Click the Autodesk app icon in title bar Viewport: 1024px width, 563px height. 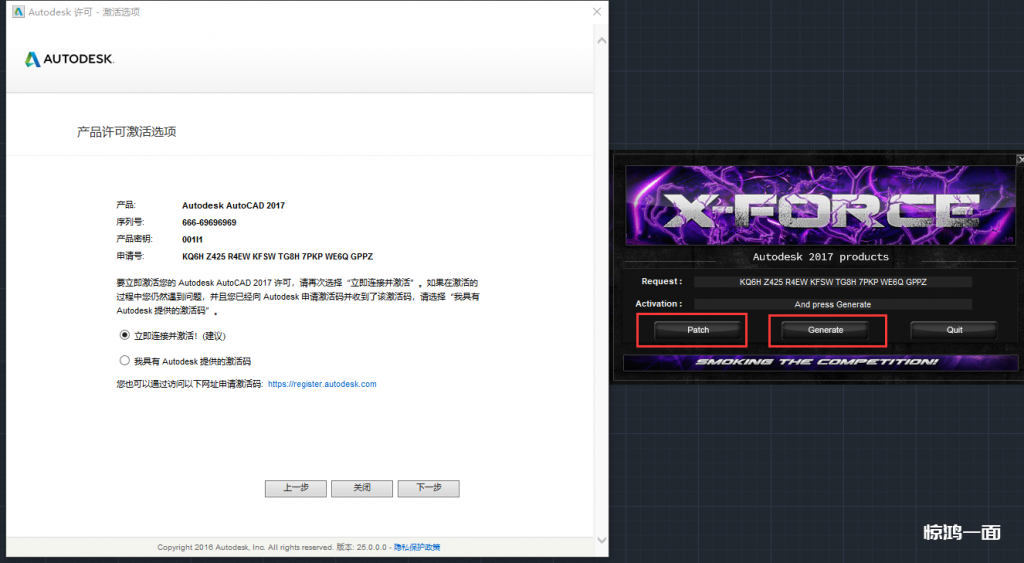pyautogui.click(x=18, y=12)
